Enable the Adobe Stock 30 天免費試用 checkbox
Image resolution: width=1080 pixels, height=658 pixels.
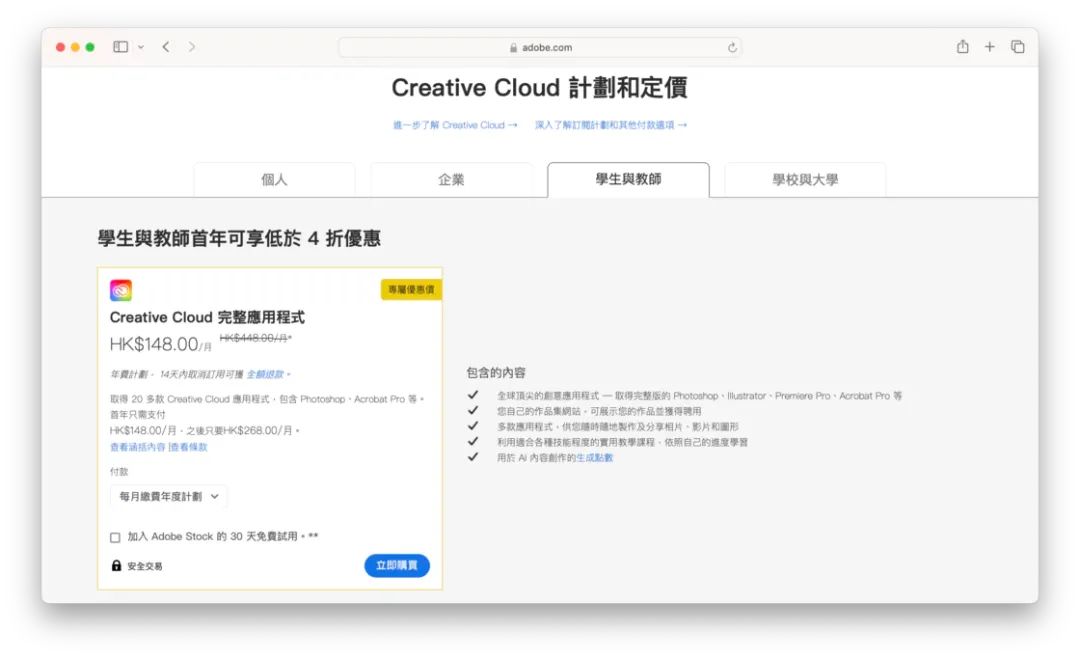[x=115, y=537]
